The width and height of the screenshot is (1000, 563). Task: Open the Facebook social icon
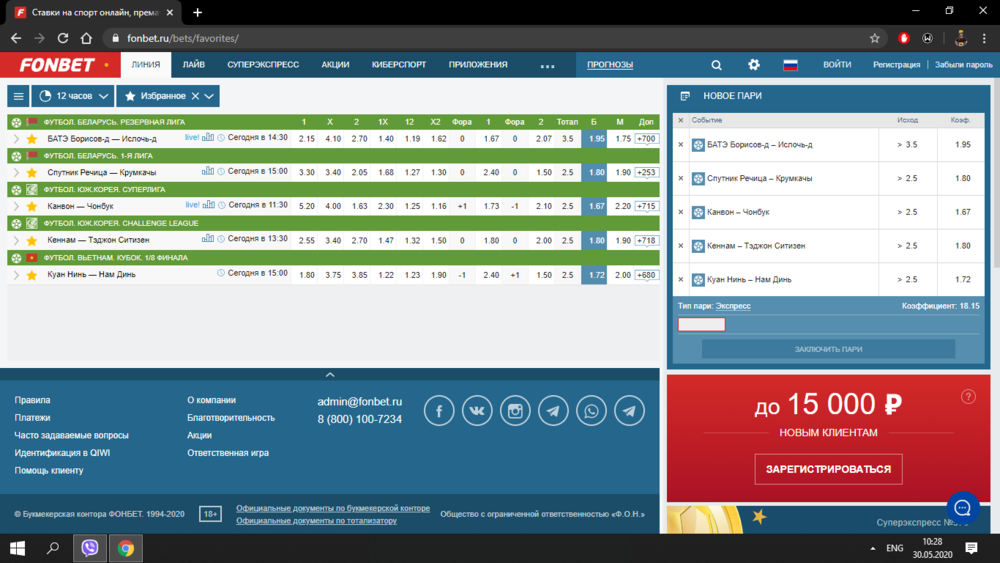coord(439,411)
